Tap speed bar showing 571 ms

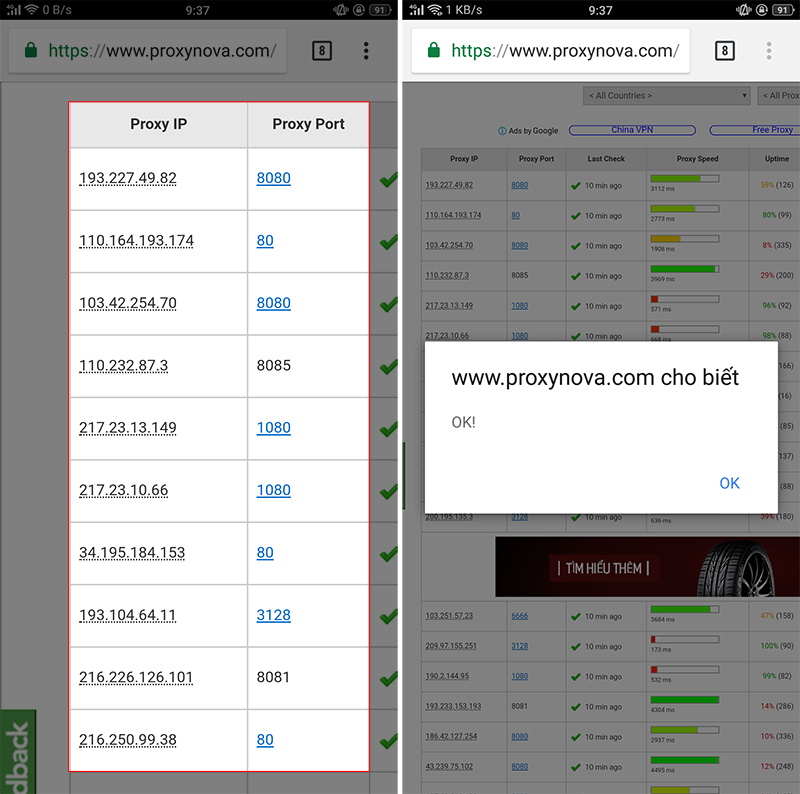[685, 299]
